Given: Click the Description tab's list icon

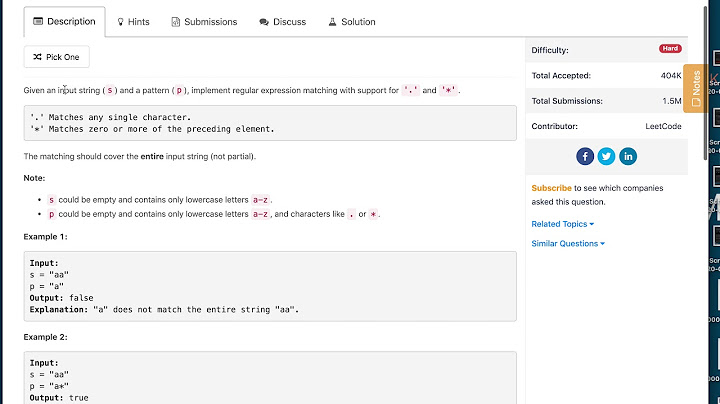Looking at the screenshot, I should click(38, 21).
